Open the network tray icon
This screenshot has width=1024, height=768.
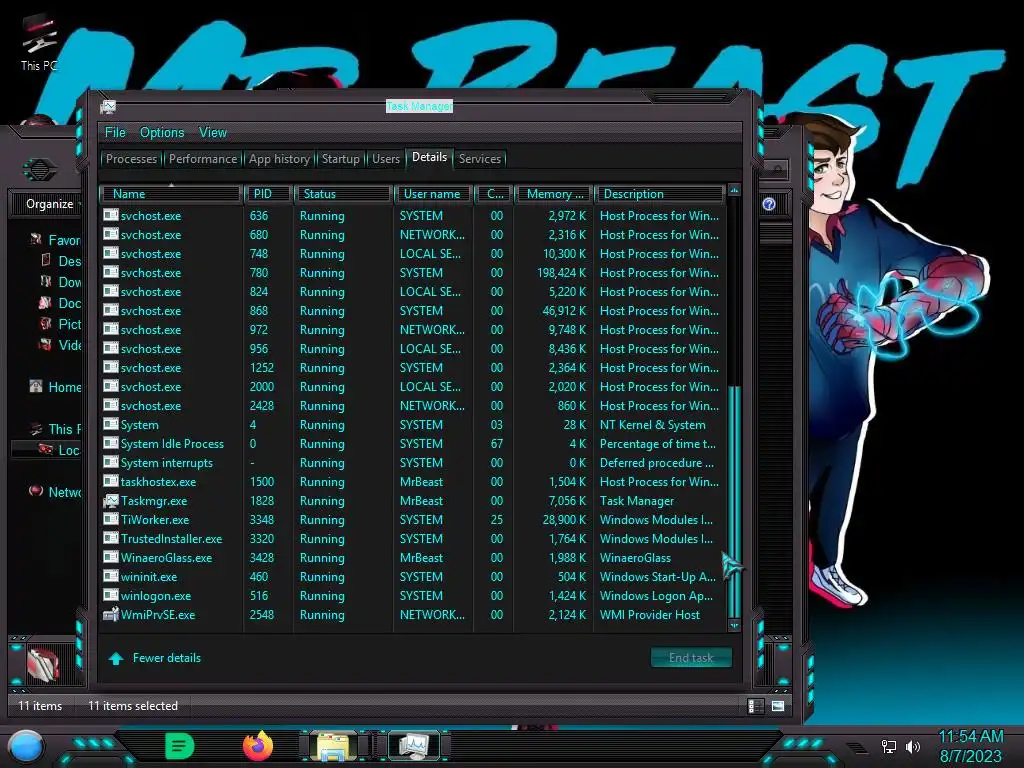(888, 746)
